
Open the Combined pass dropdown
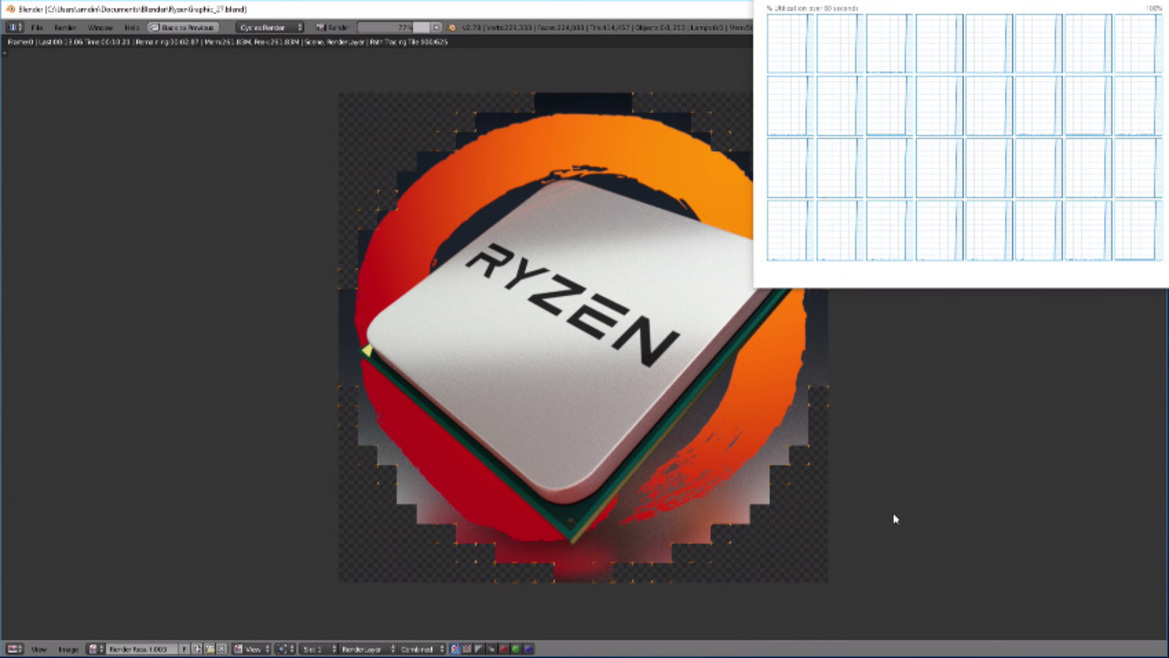point(421,649)
